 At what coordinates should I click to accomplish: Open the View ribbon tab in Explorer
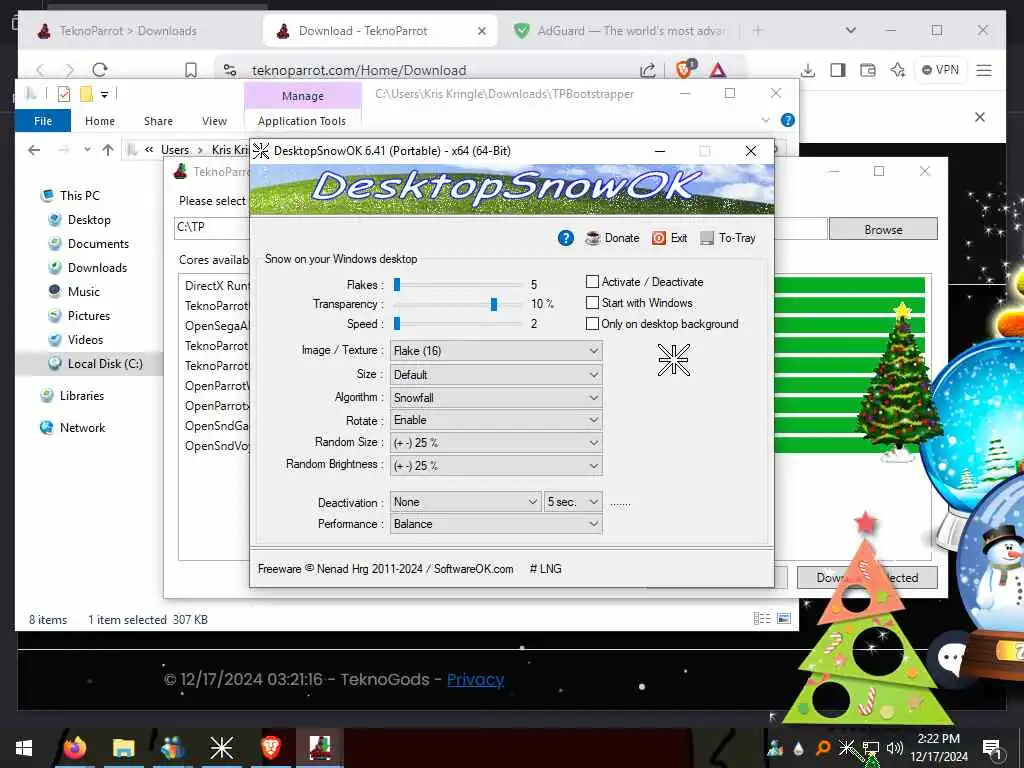[214, 121]
